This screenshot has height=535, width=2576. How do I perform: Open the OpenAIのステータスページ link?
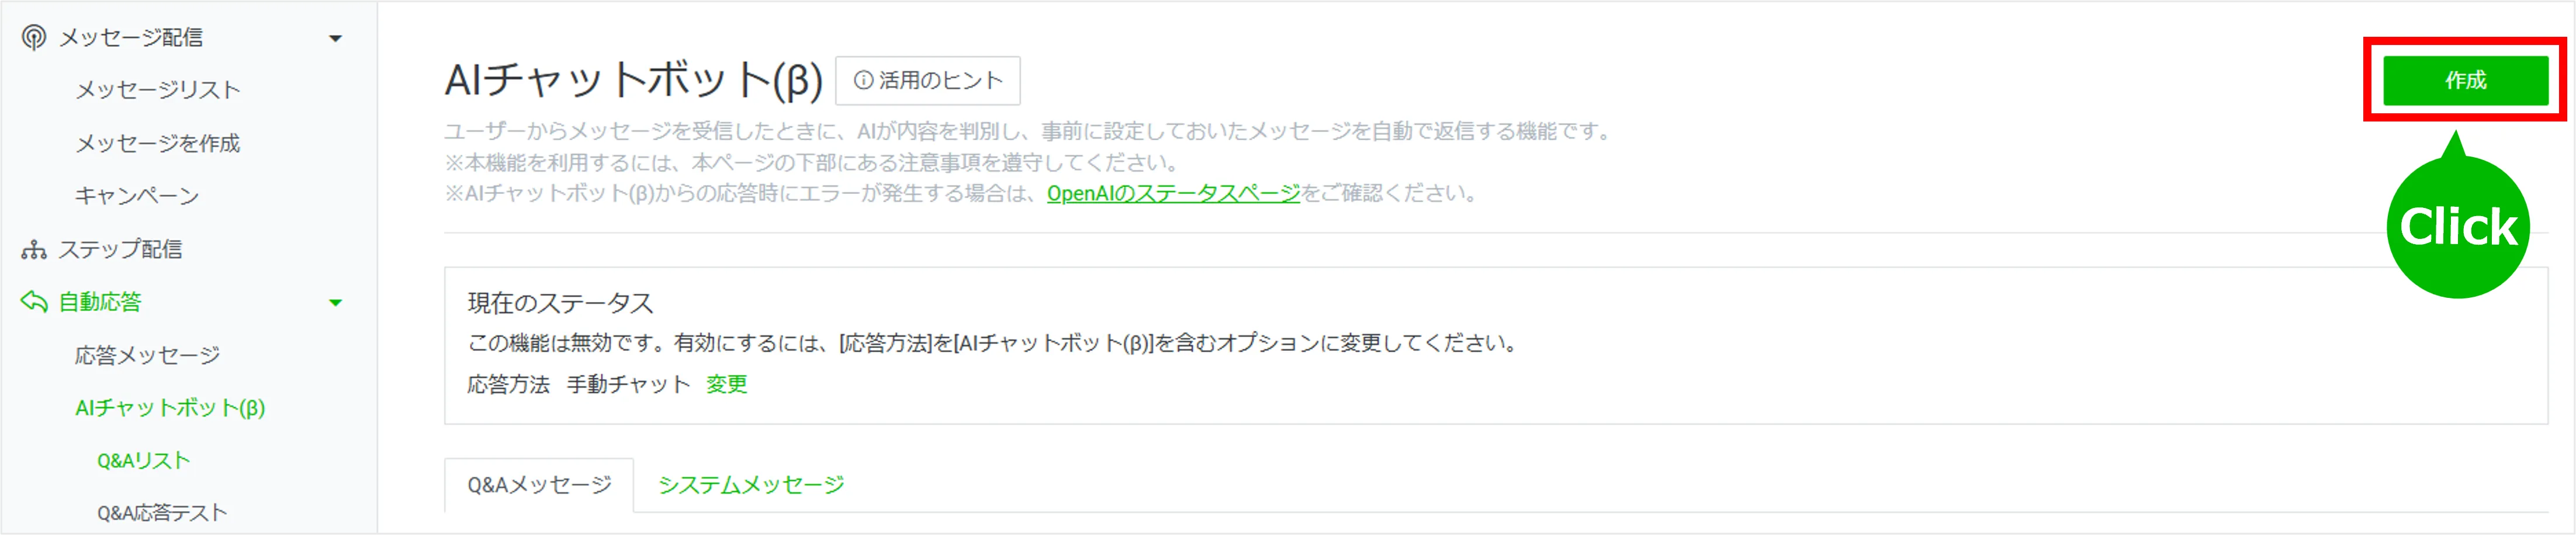tap(1173, 193)
